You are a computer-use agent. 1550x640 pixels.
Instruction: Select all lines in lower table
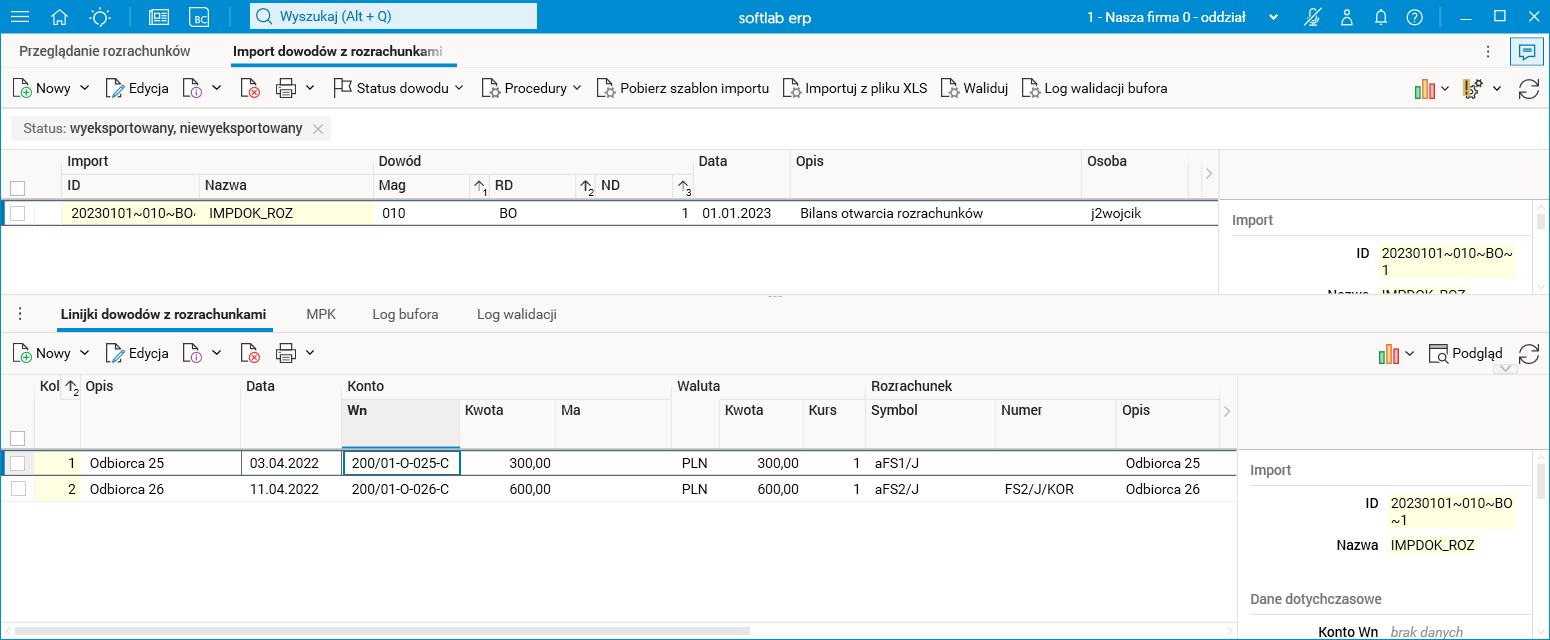pyautogui.click(x=17, y=438)
